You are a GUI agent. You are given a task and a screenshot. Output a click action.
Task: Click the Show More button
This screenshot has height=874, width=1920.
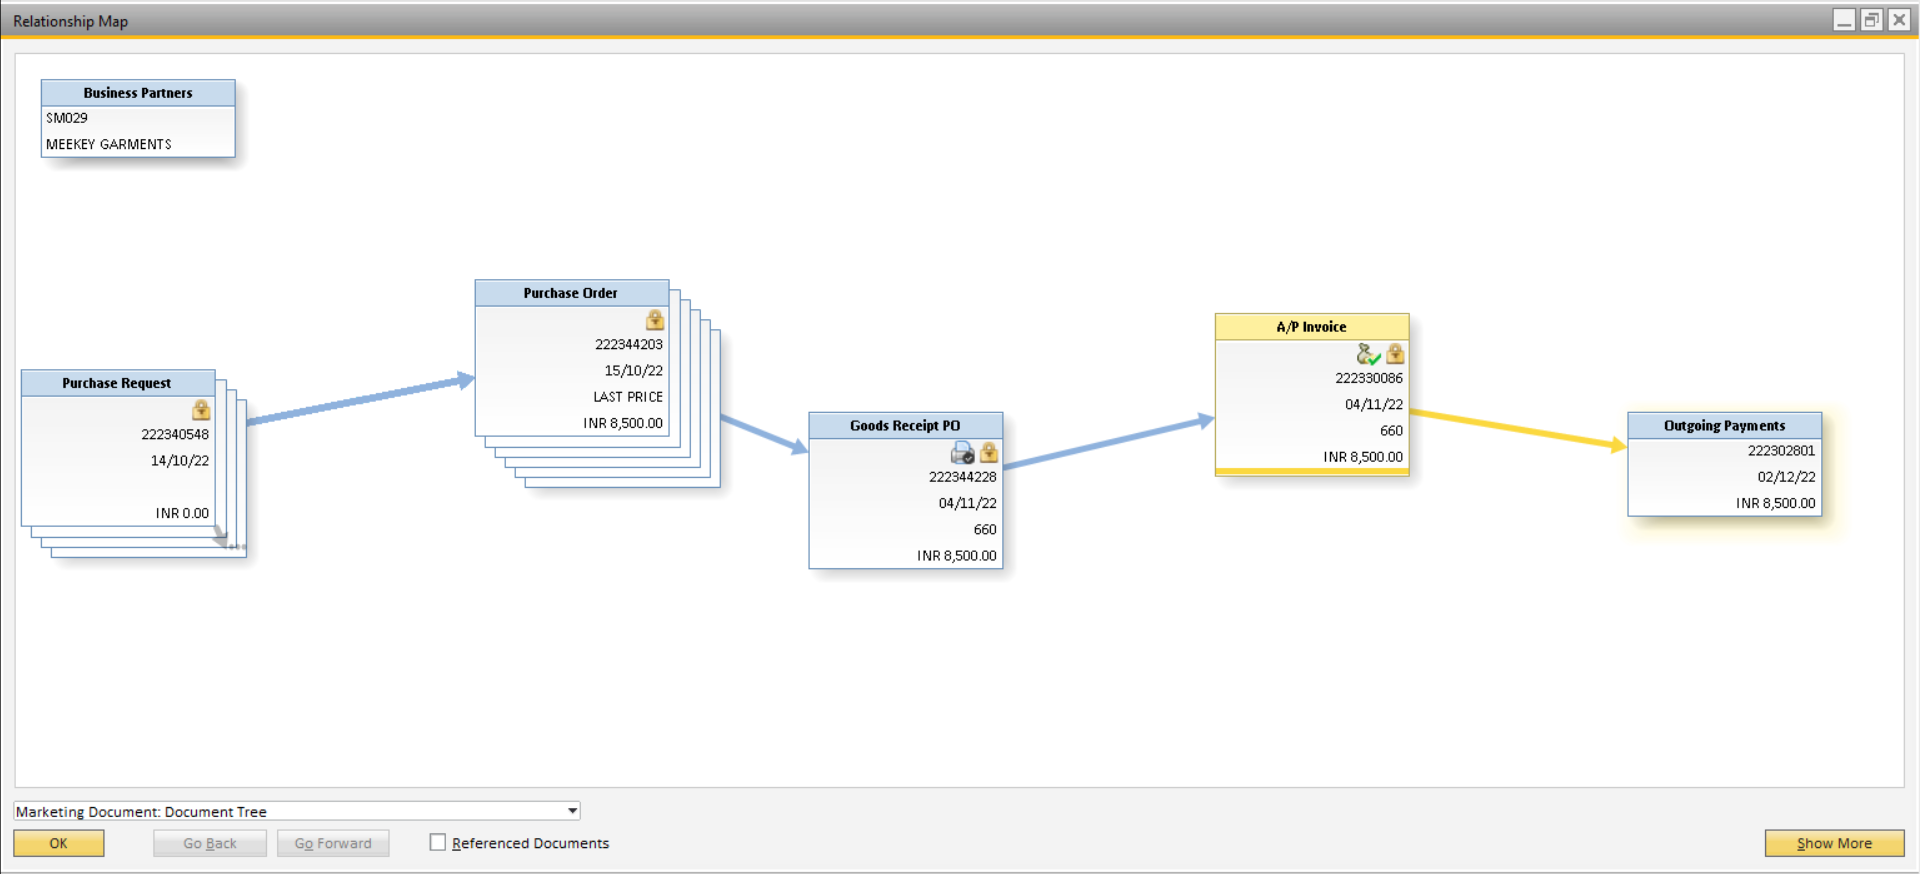tap(1834, 843)
